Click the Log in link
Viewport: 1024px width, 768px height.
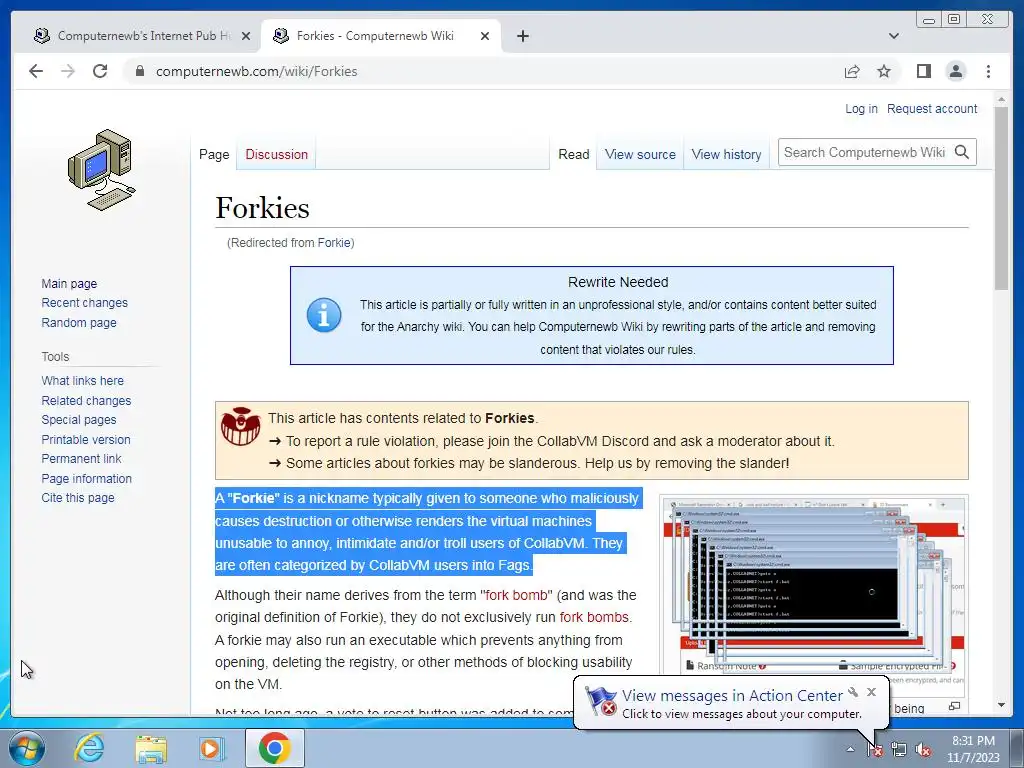[861, 109]
